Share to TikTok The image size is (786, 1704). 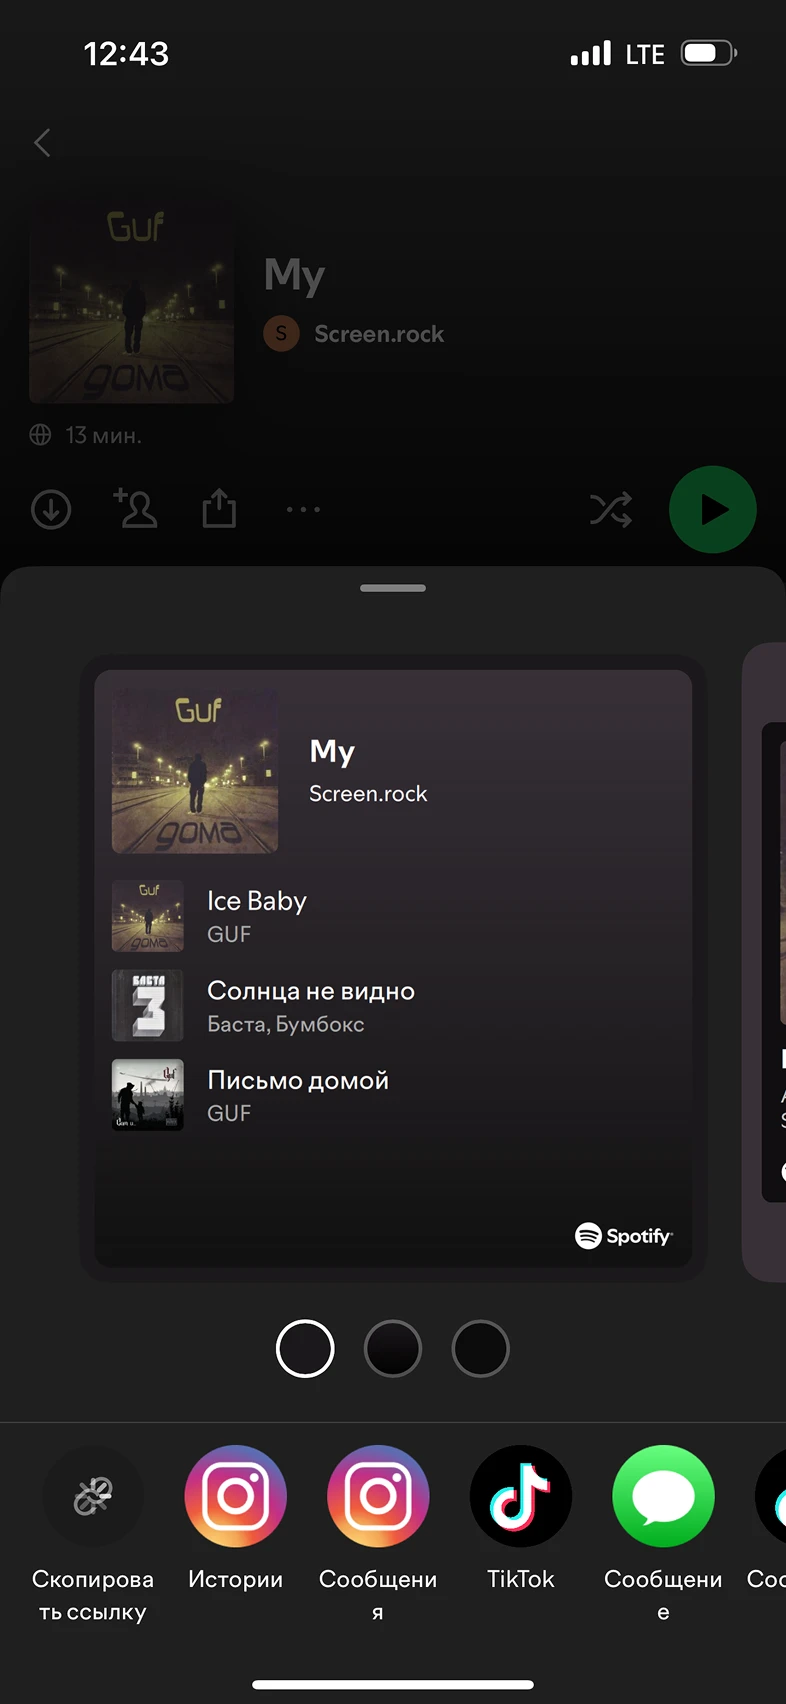click(521, 1497)
